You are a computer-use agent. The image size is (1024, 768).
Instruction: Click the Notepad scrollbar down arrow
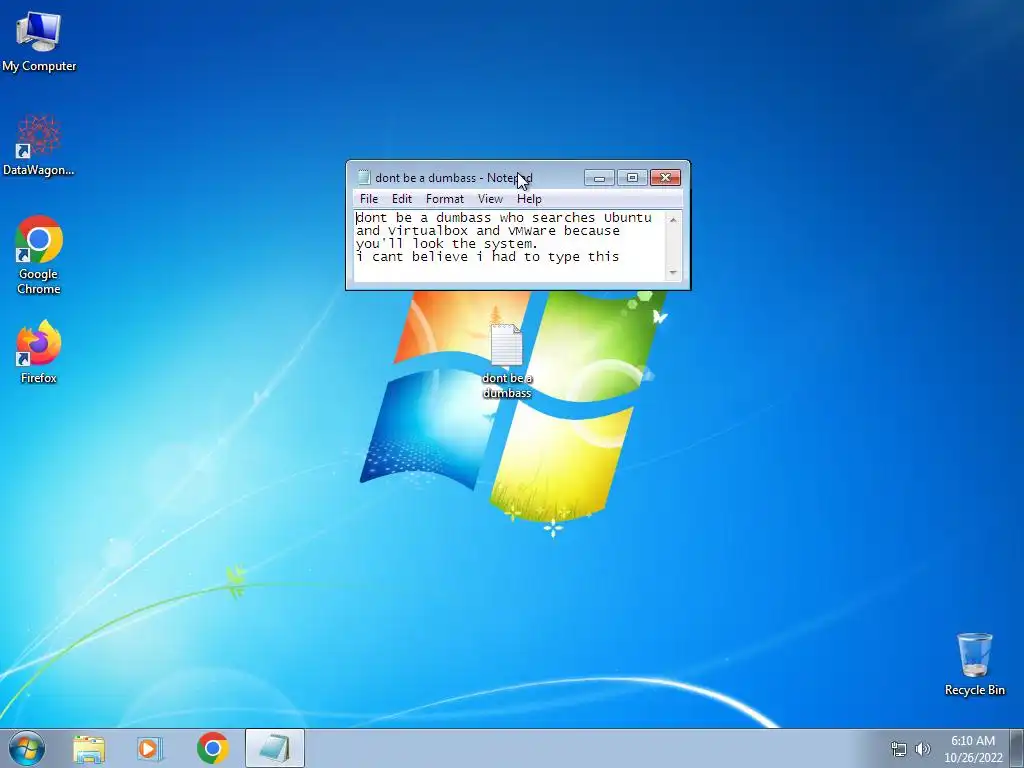pyautogui.click(x=673, y=272)
